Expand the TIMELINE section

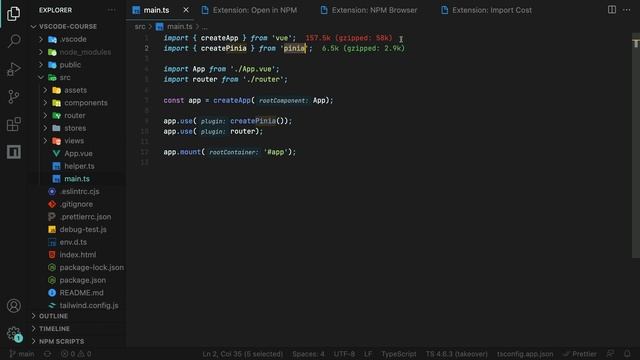tap(54, 329)
